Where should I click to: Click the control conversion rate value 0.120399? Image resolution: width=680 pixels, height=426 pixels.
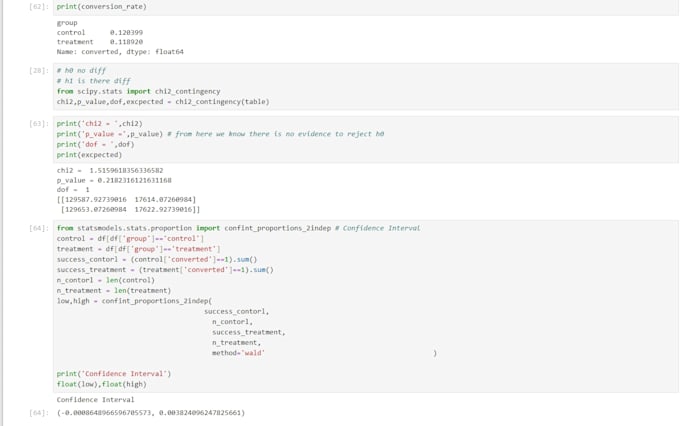126,33
